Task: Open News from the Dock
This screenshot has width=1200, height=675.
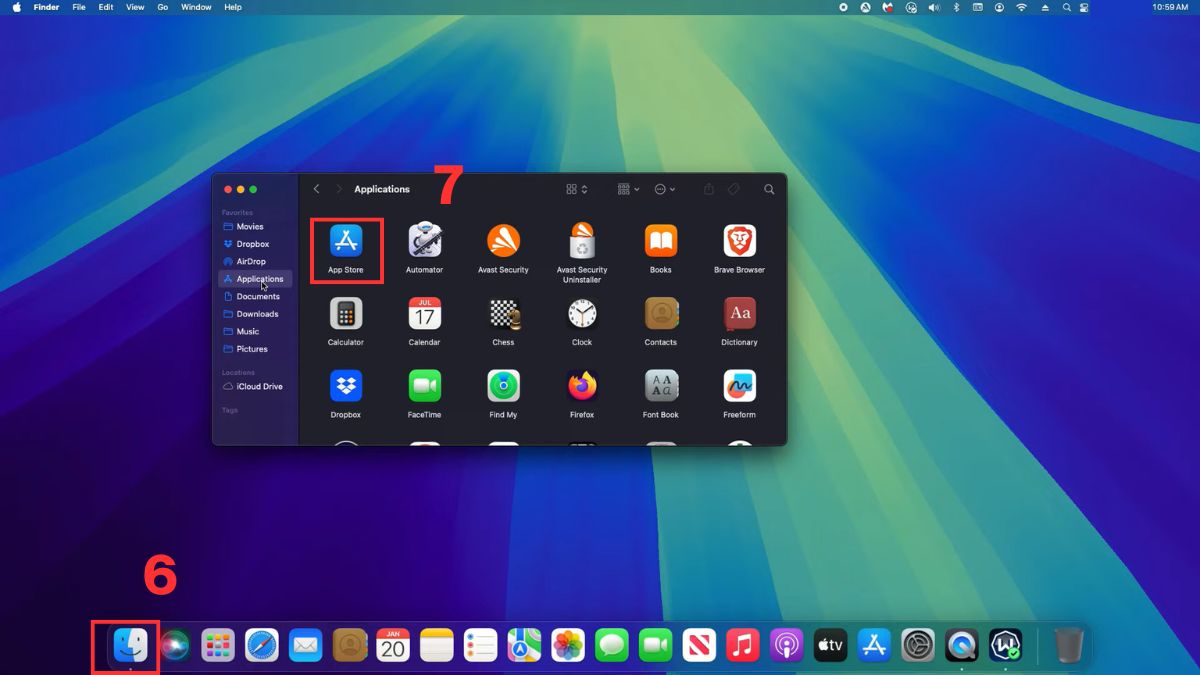Action: 699,645
